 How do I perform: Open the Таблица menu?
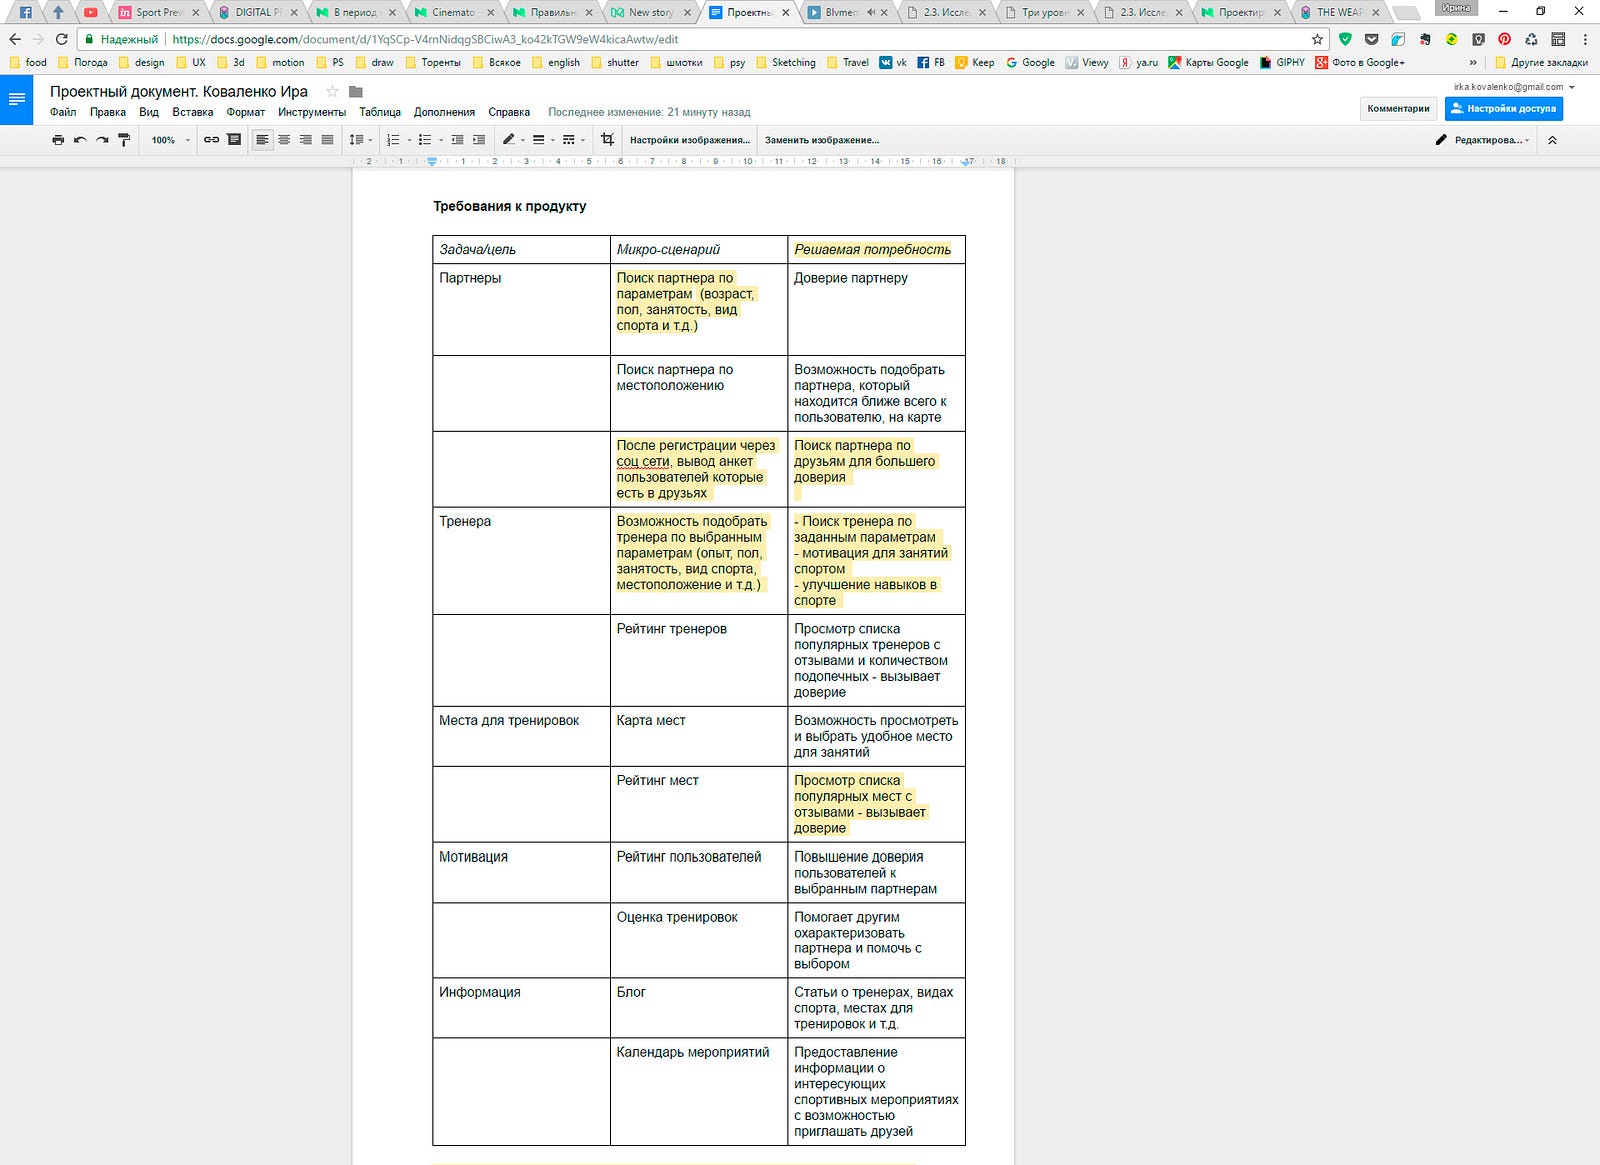click(x=380, y=112)
